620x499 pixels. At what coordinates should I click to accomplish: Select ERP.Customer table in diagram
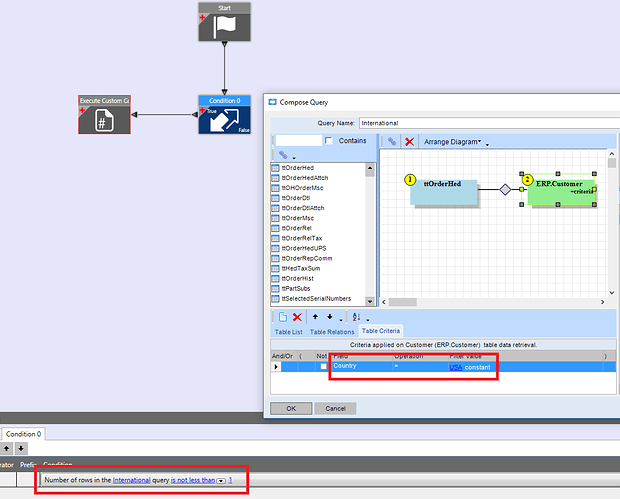click(561, 192)
